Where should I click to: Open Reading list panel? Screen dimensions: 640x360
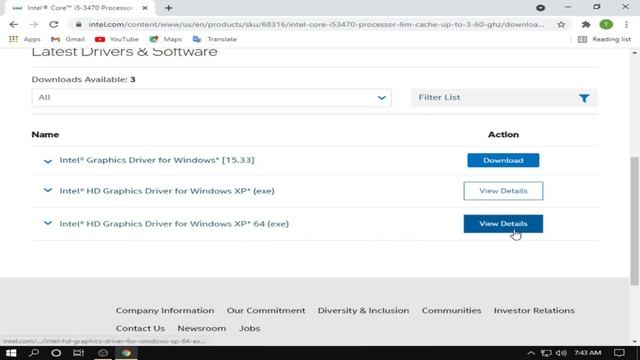point(604,39)
